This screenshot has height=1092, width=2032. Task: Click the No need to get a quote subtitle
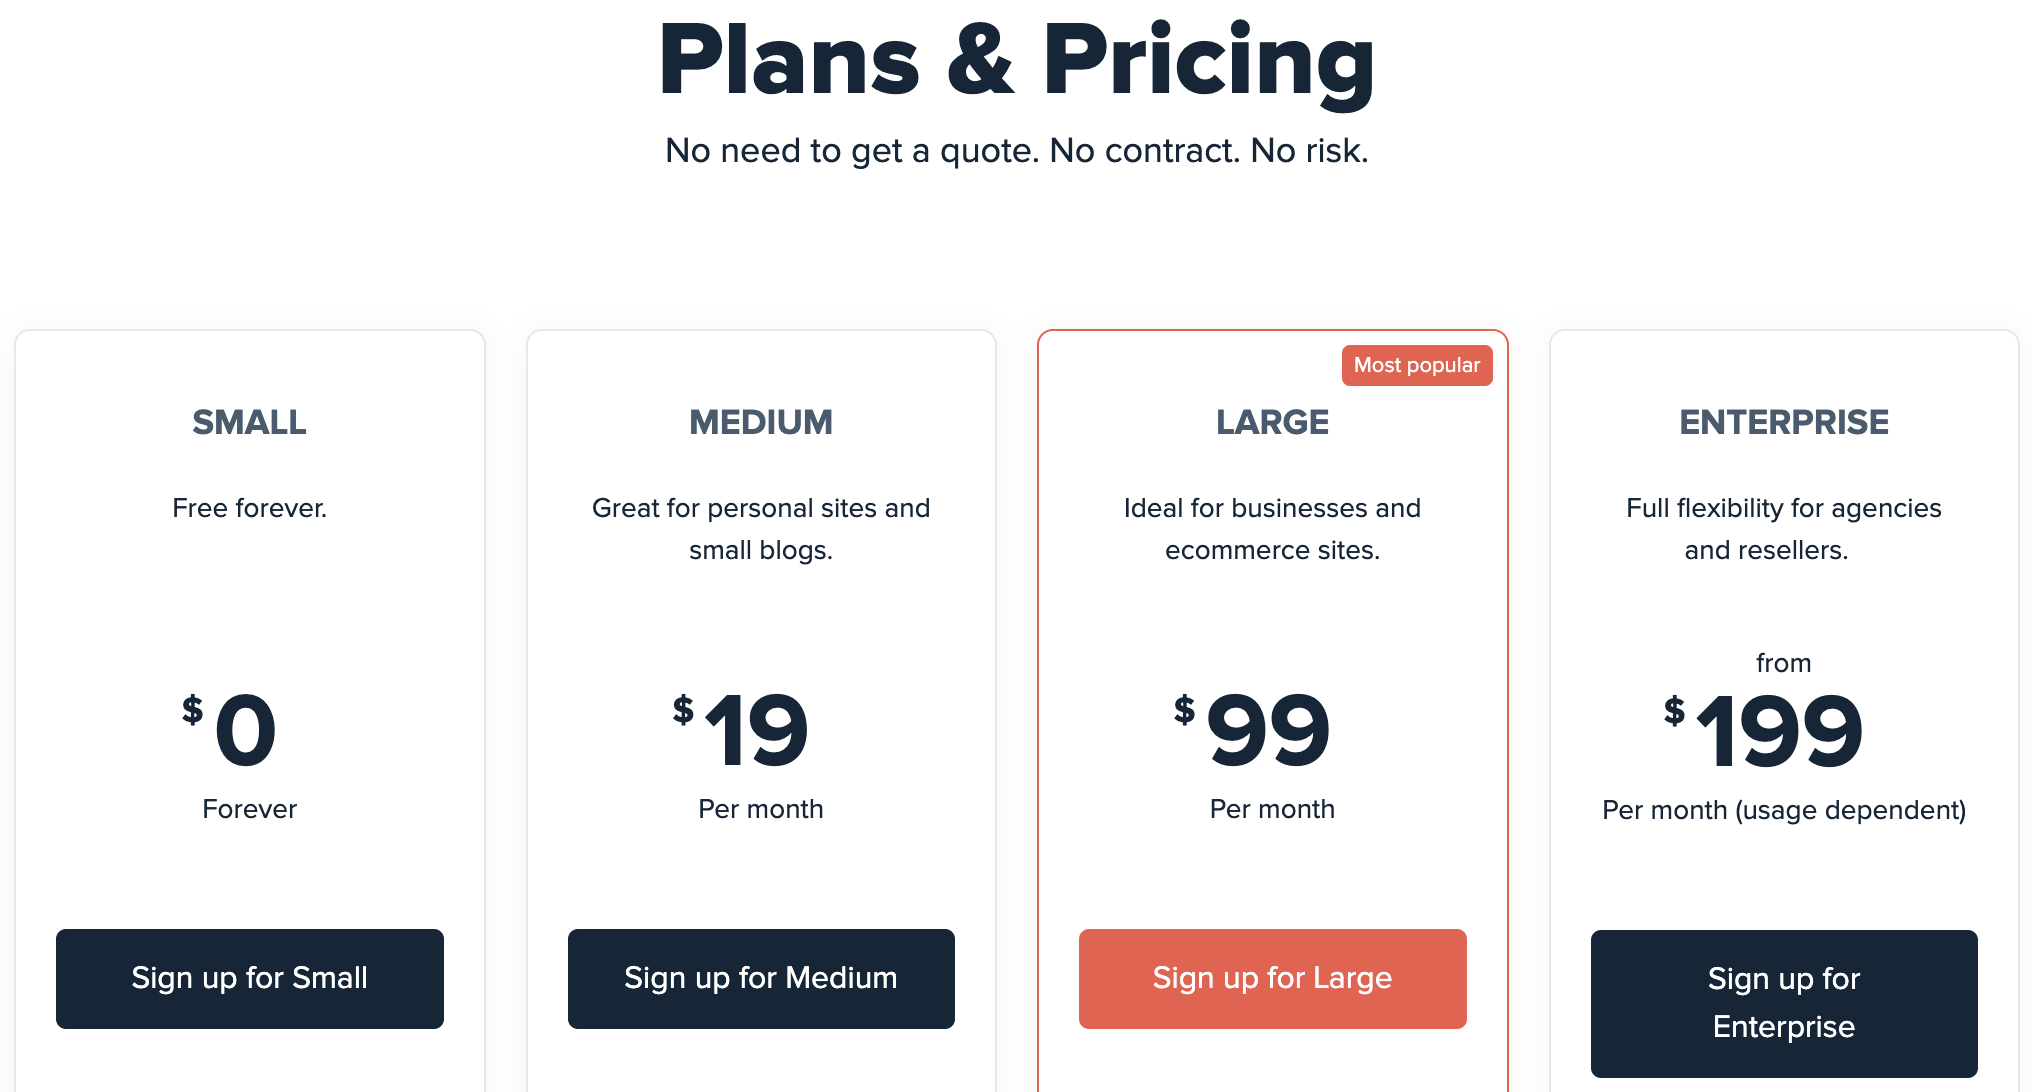1017,151
